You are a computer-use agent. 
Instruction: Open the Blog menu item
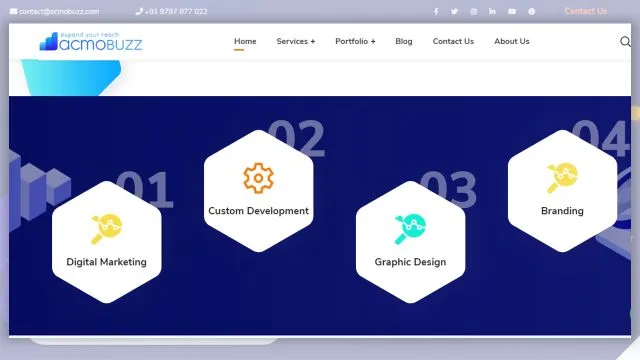pos(404,41)
